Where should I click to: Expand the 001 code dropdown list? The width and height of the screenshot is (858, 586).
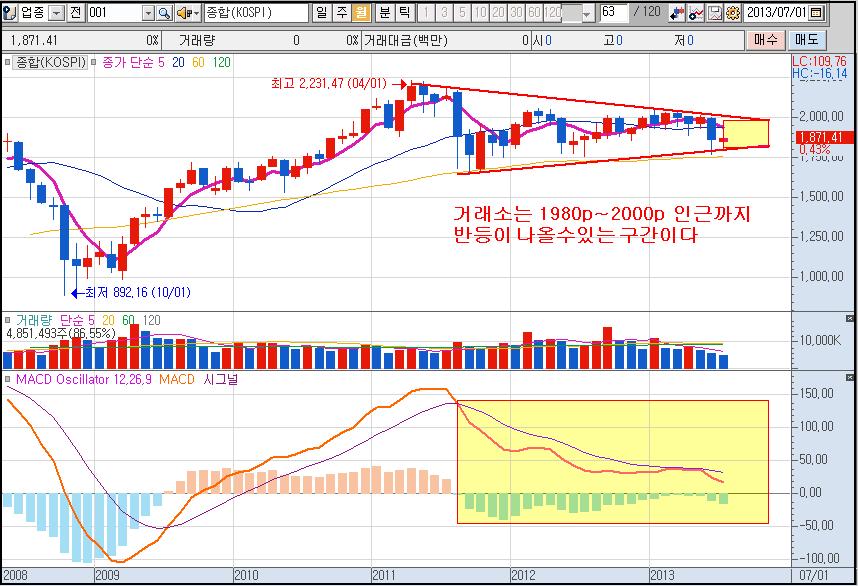(148, 13)
